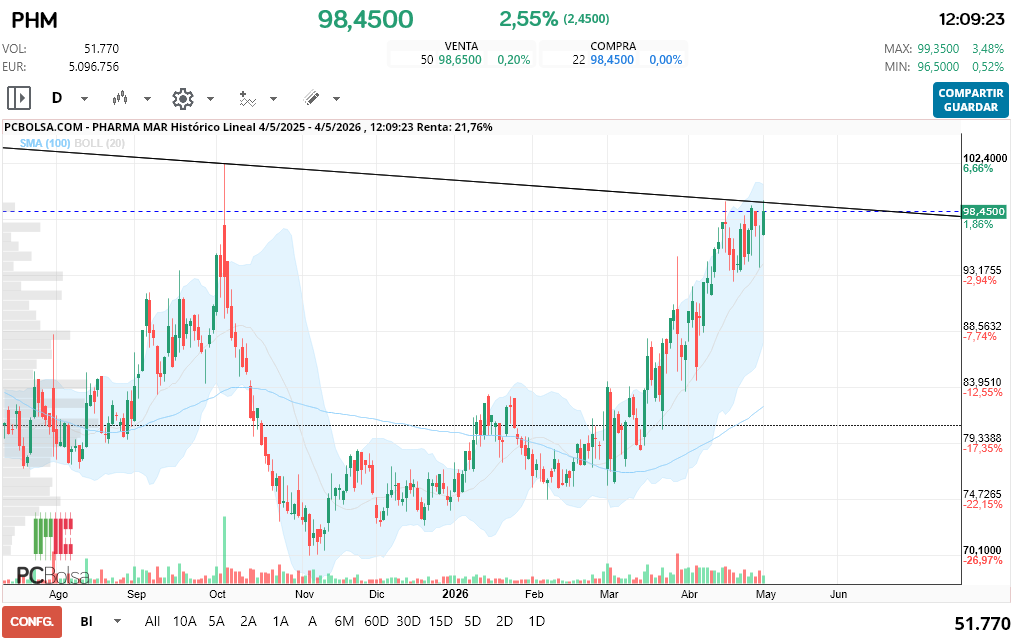Select the 30D time range

pyautogui.click(x=408, y=621)
